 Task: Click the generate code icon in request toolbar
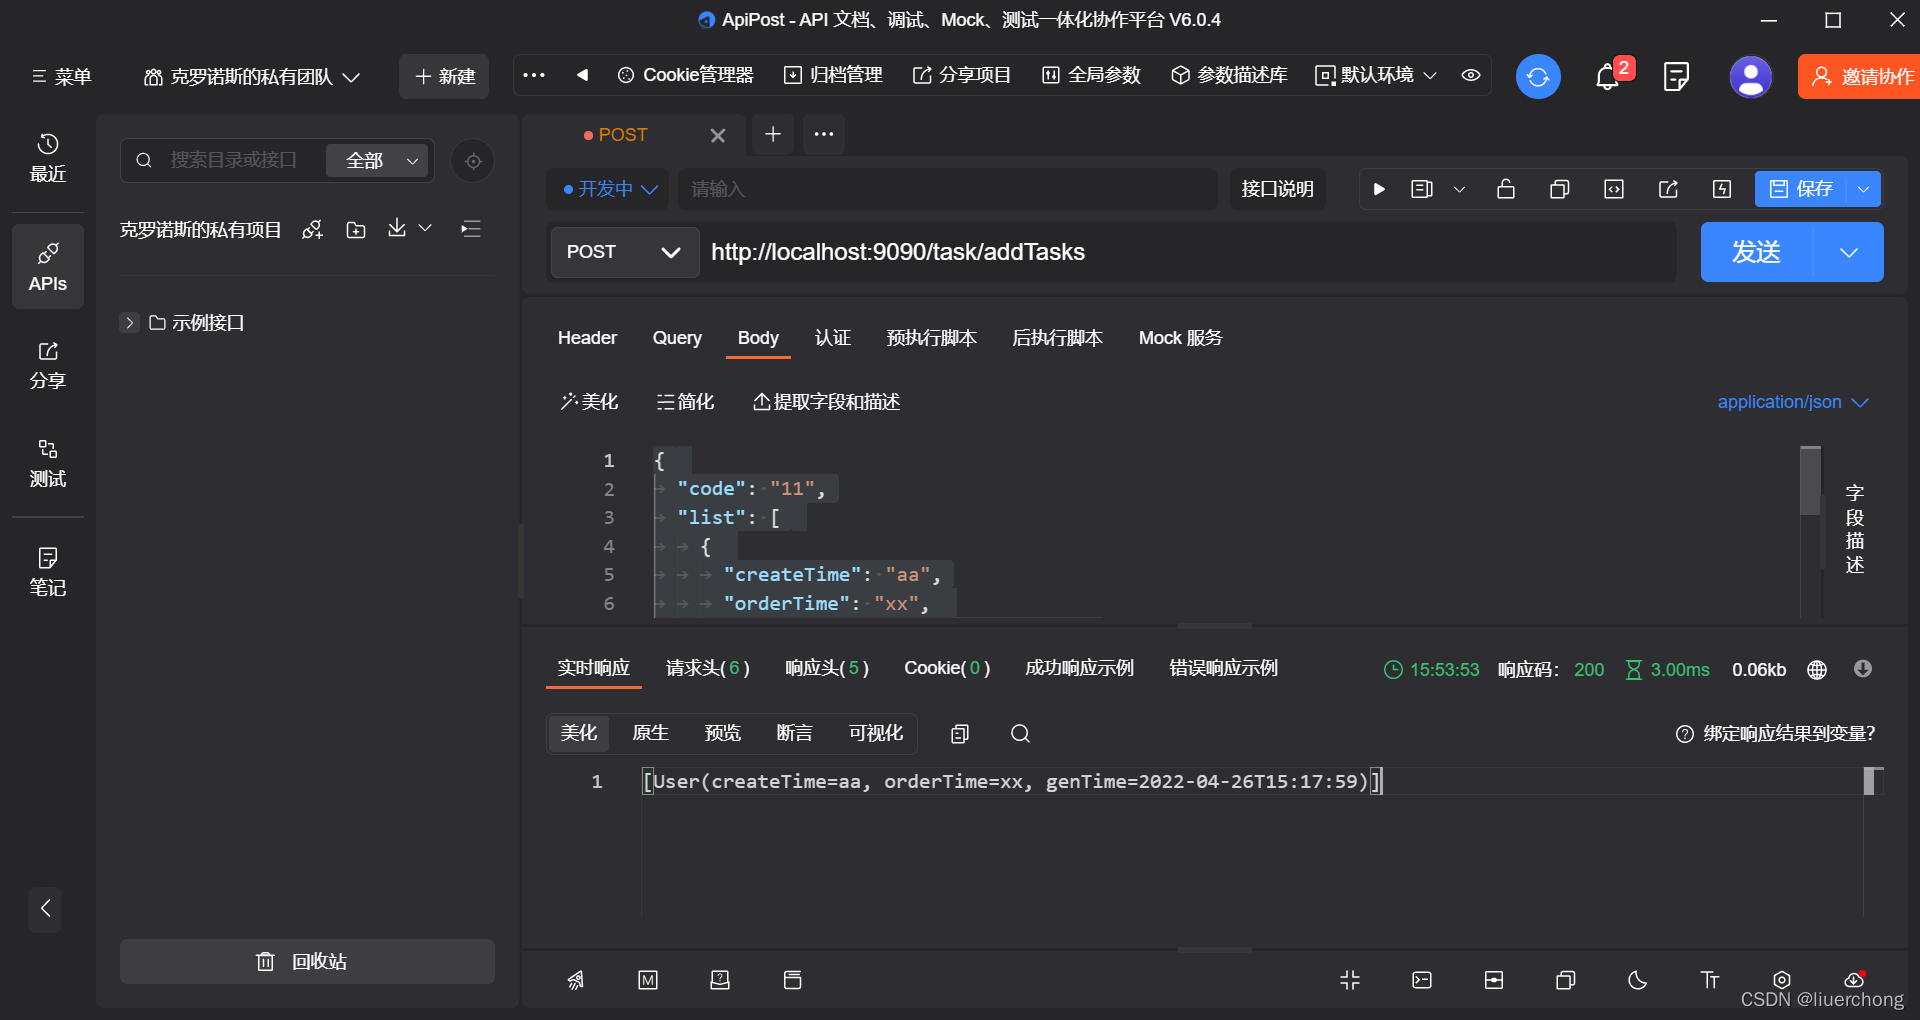1614,189
